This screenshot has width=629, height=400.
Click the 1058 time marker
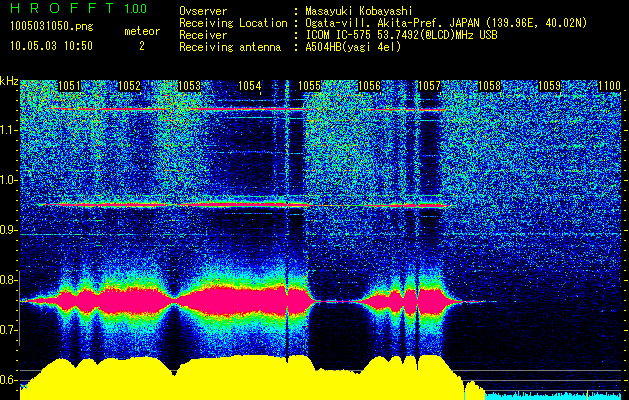[489, 86]
